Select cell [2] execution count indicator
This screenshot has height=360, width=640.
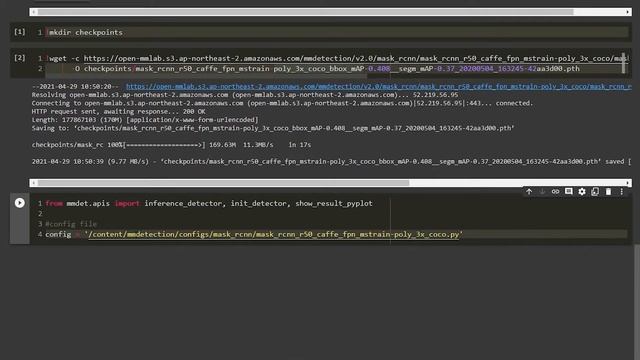pos(20,58)
